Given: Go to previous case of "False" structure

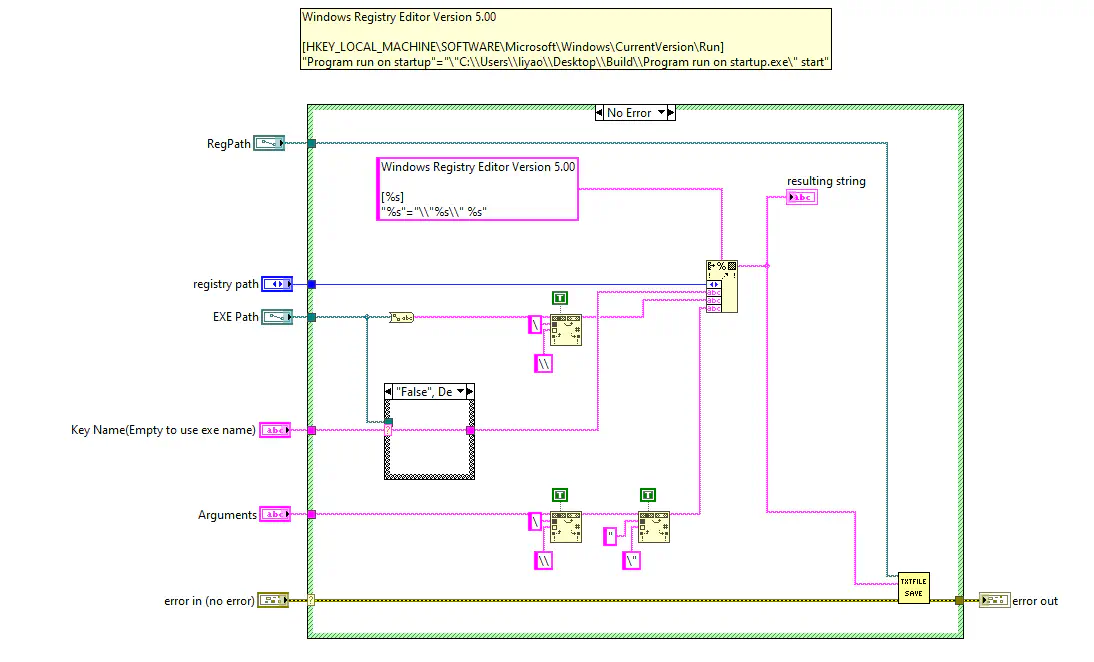Looking at the screenshot, I should [x=390, y=391].
